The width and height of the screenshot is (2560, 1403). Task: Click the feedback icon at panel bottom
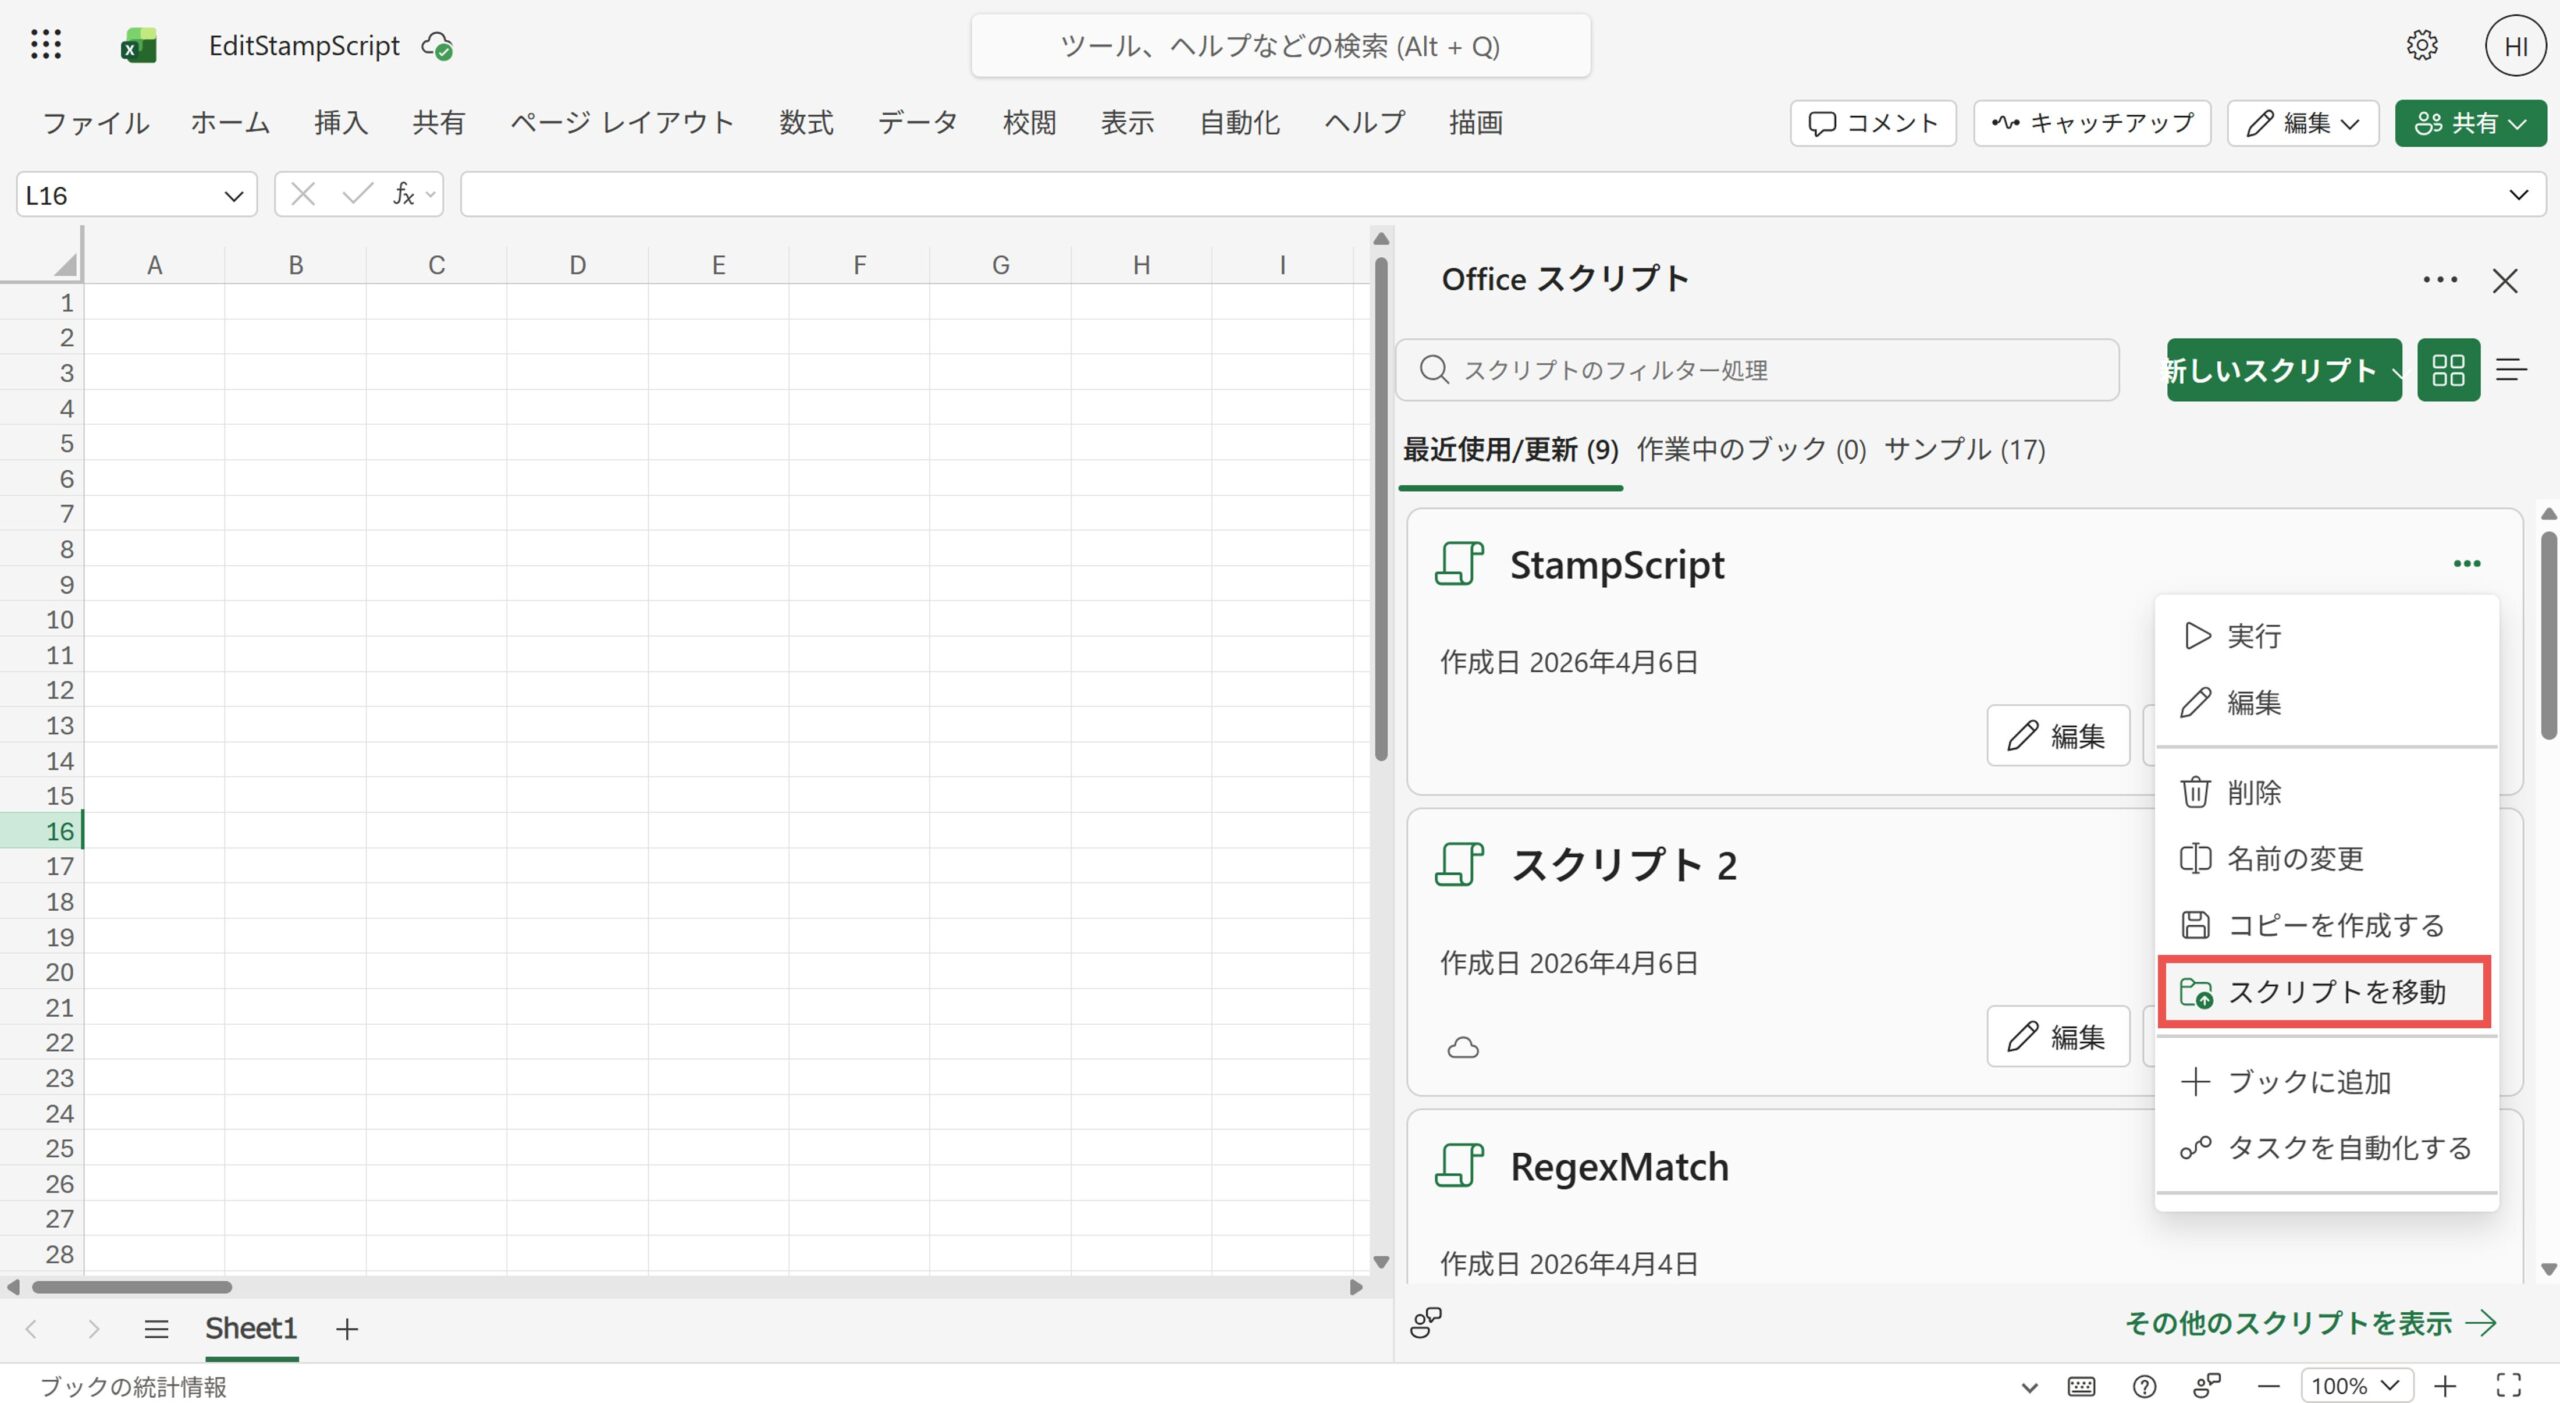1425,1322
